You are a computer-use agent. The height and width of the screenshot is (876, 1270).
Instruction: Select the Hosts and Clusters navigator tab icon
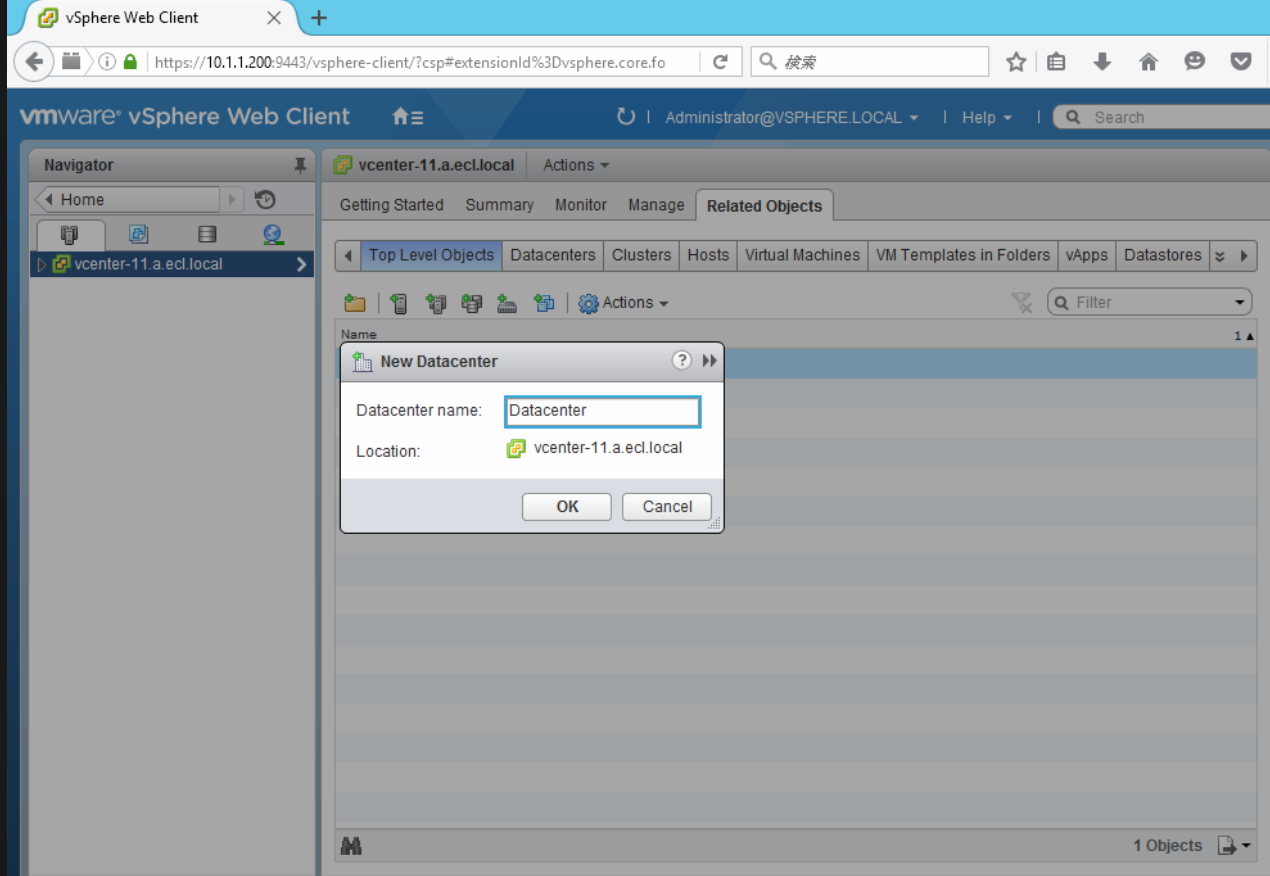[69, 234]
